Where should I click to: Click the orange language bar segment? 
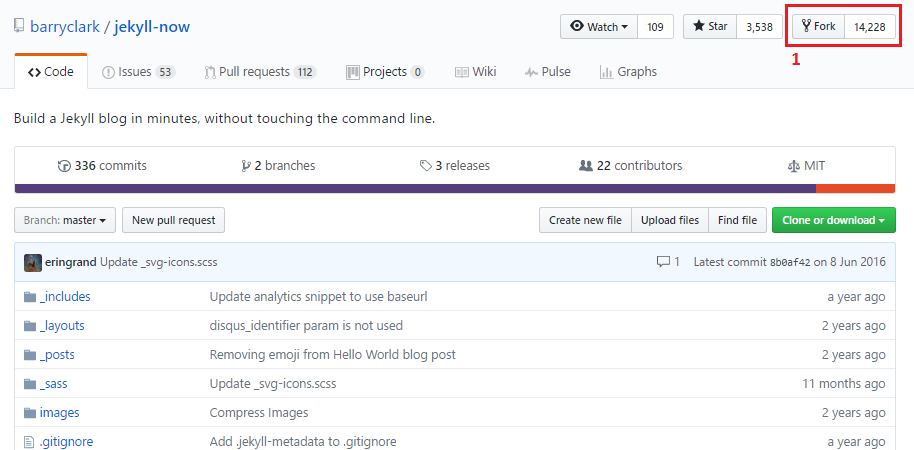tap(856, 188)
